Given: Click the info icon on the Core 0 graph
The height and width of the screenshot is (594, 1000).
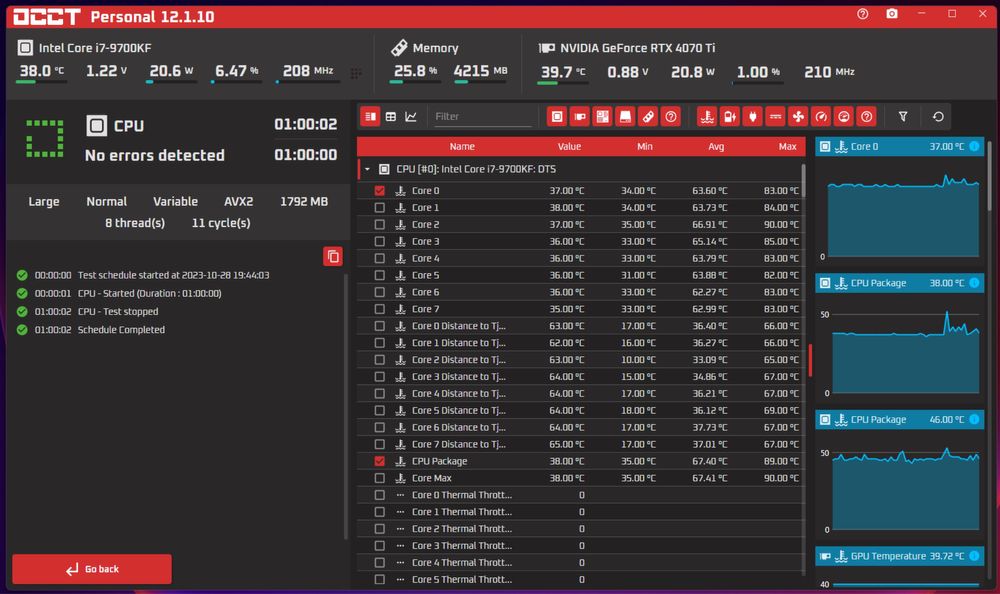Looking at the screenshot, I should [x=974, y=146].
